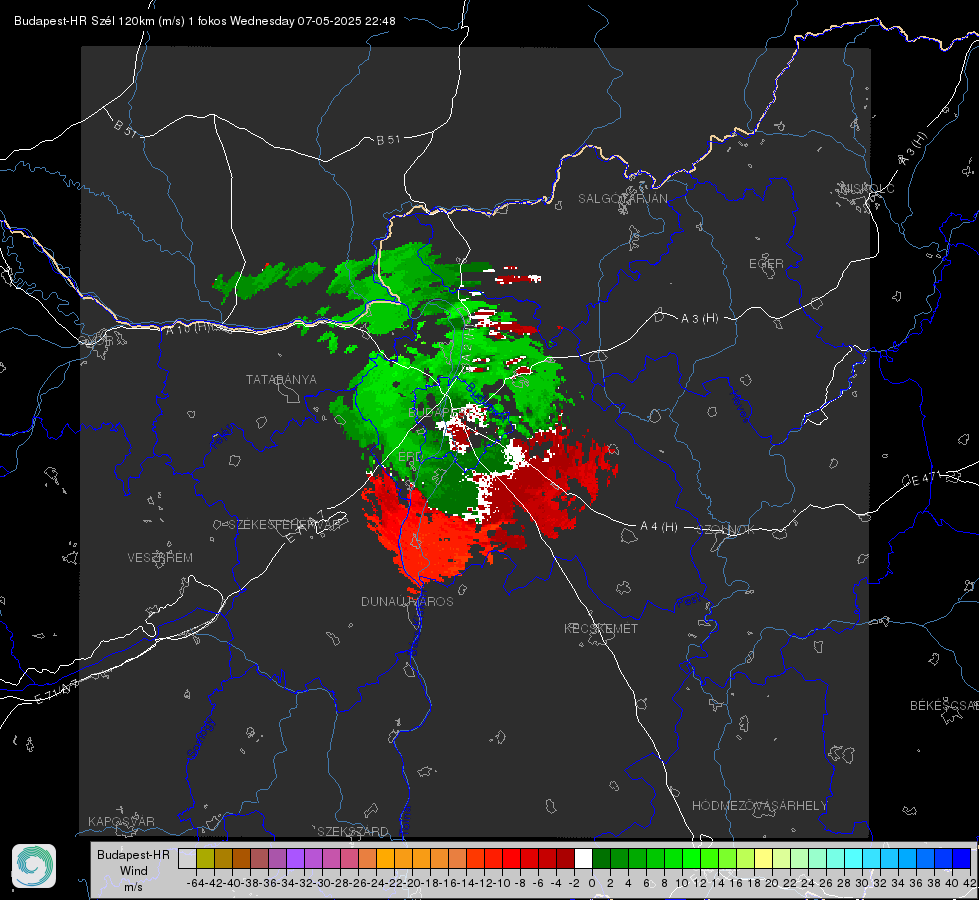Click the SZOLNOK city label

pos(727,529)
